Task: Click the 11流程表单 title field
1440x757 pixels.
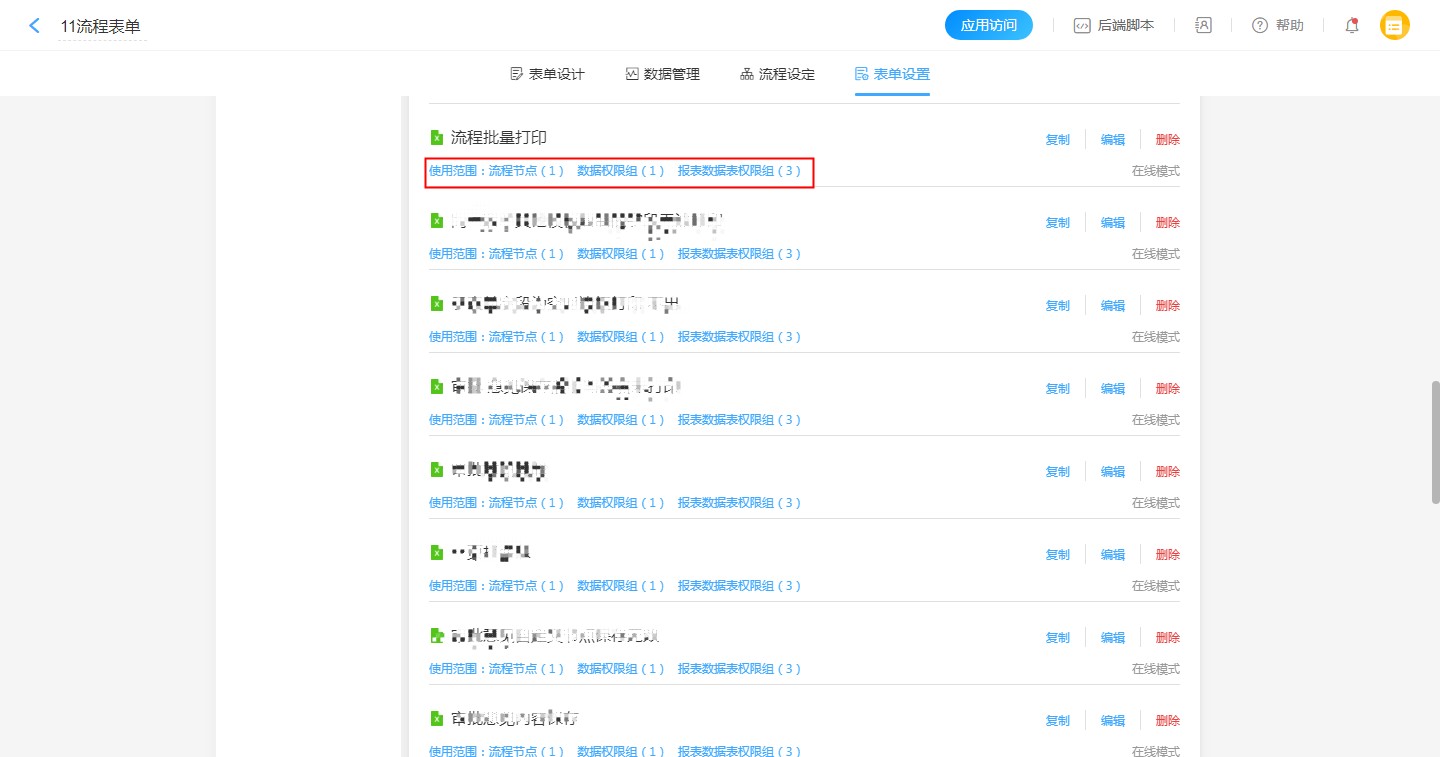Action: [100, 27]
